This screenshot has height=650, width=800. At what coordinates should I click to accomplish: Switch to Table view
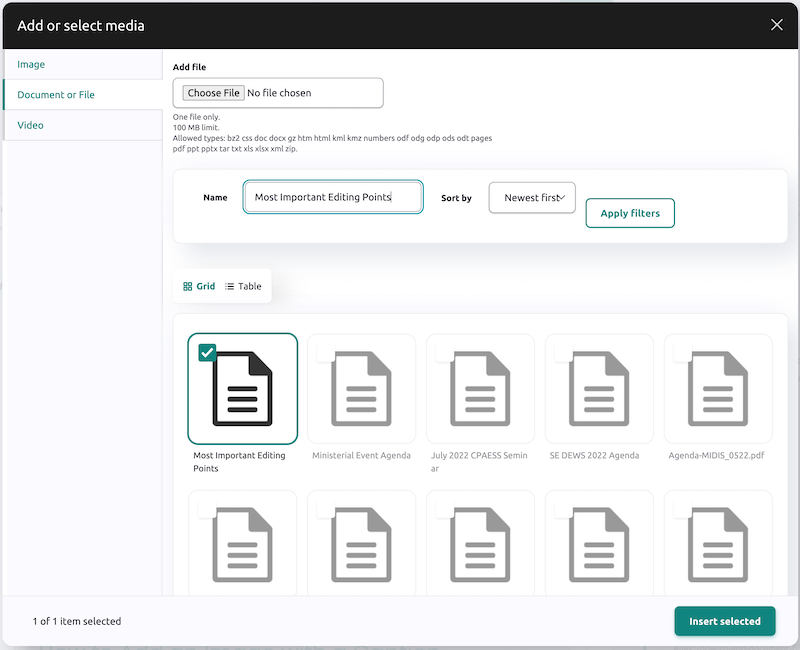tap(243, 286)
